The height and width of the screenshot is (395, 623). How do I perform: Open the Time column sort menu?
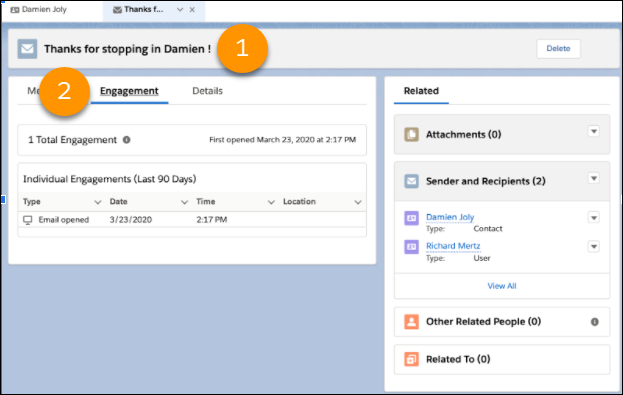271,202
